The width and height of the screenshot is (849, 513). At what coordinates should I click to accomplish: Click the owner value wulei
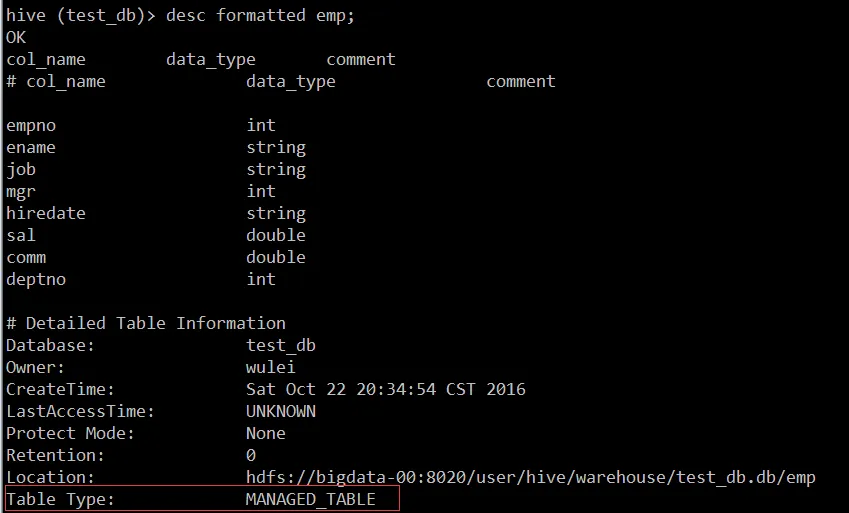pos(270,367)
